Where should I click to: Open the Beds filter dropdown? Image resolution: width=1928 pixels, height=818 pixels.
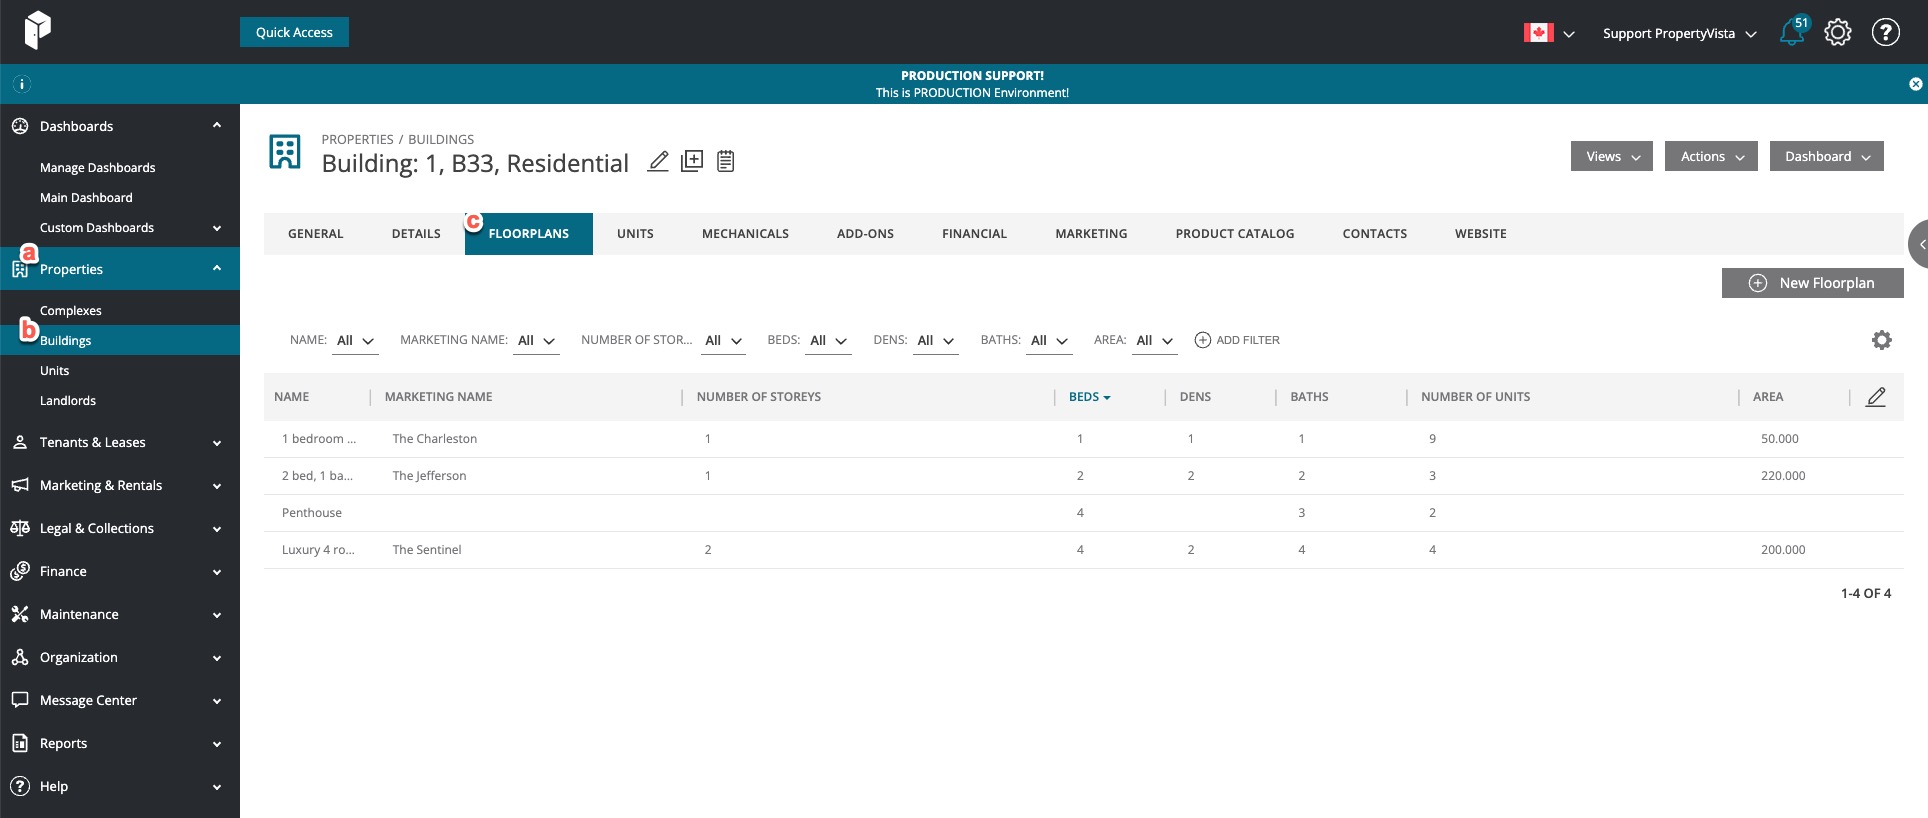[x=828, y=341]
